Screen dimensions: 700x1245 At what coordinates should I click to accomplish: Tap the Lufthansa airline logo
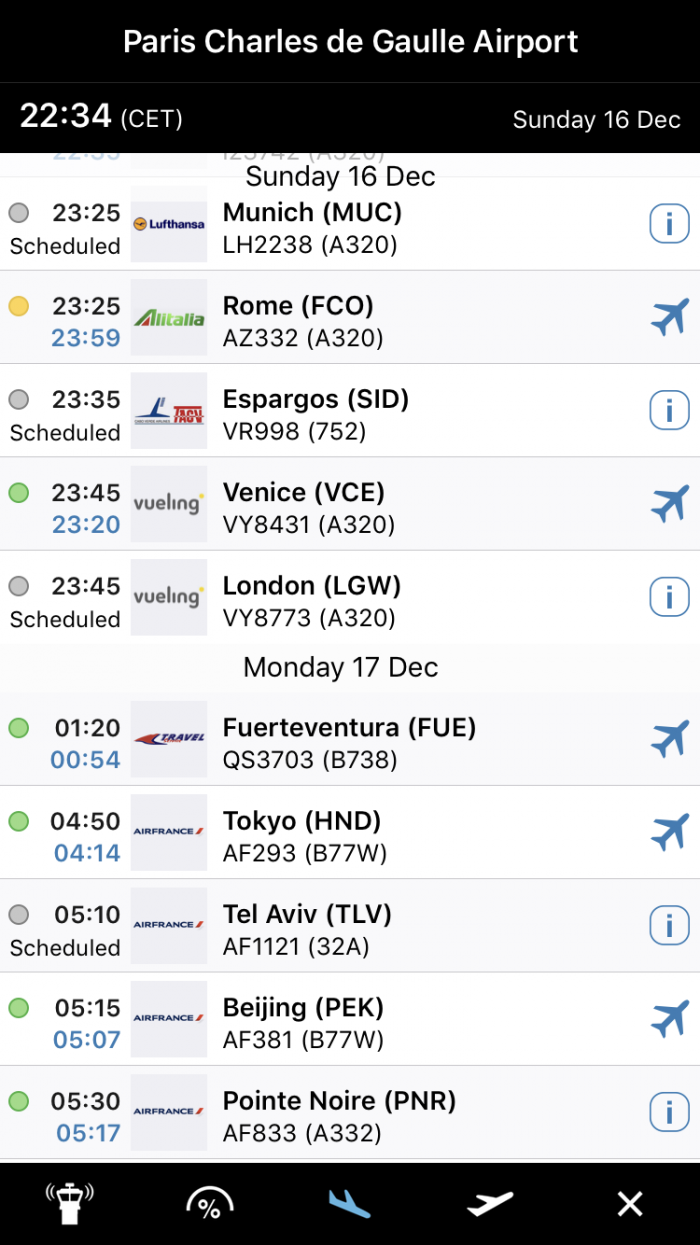tap(169, 225)
